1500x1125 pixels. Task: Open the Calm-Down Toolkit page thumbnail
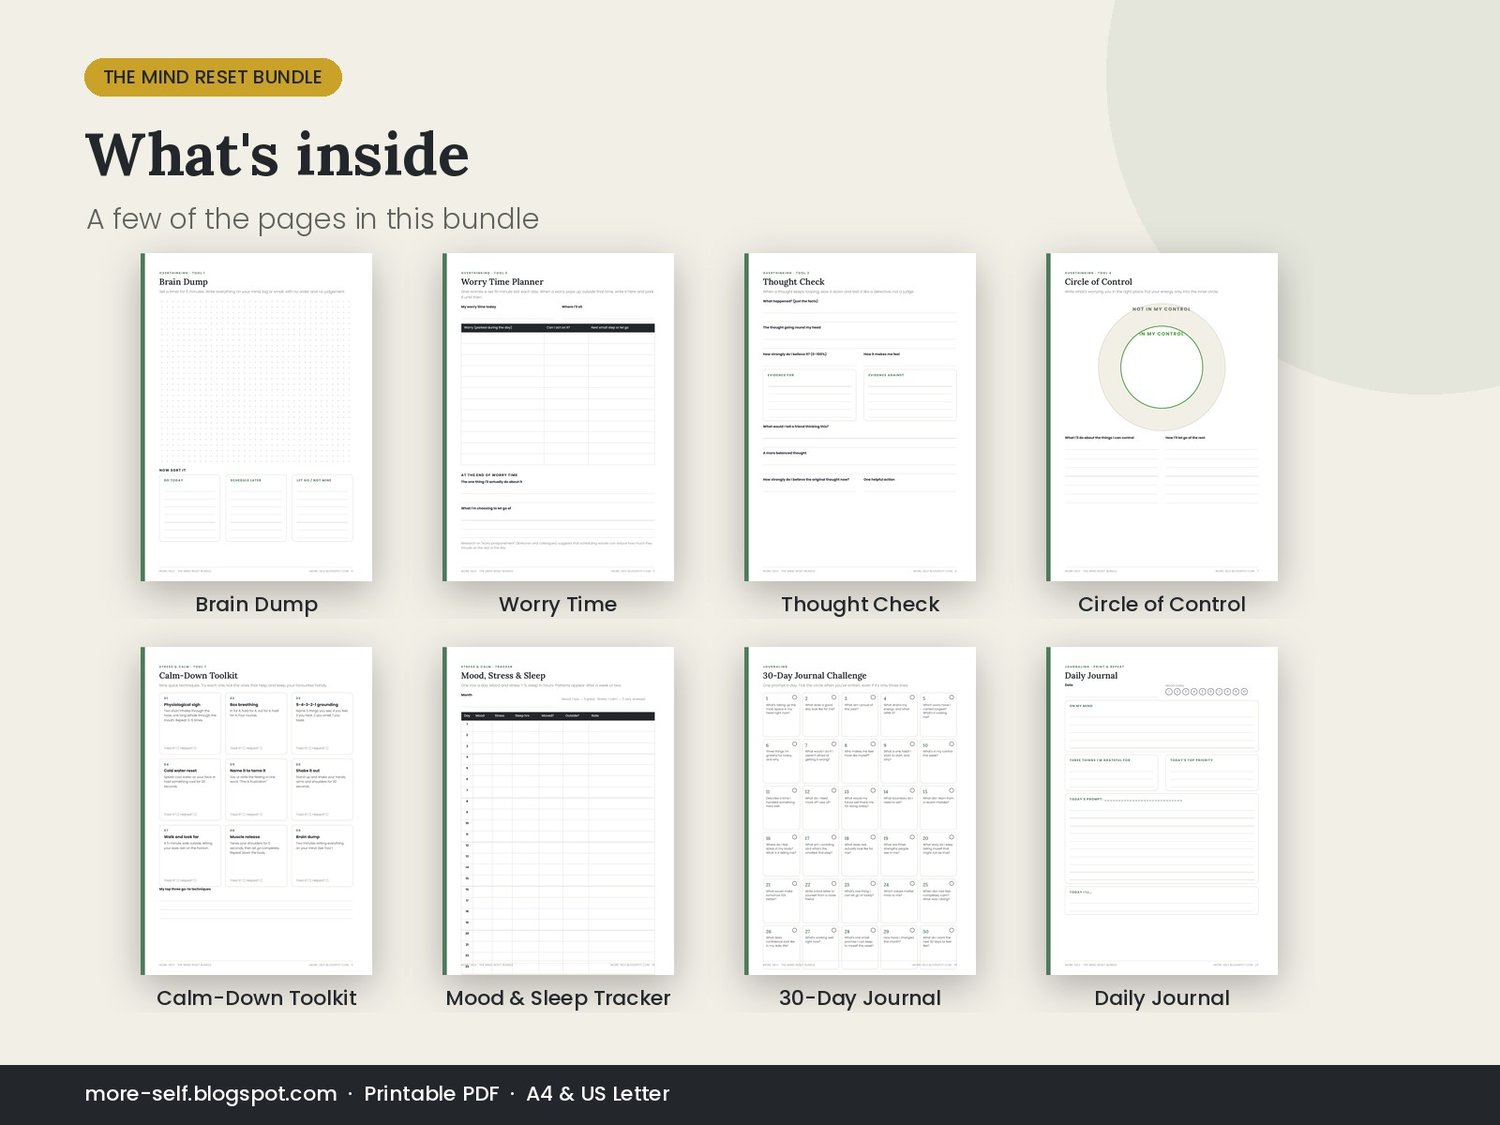(257, 811)
